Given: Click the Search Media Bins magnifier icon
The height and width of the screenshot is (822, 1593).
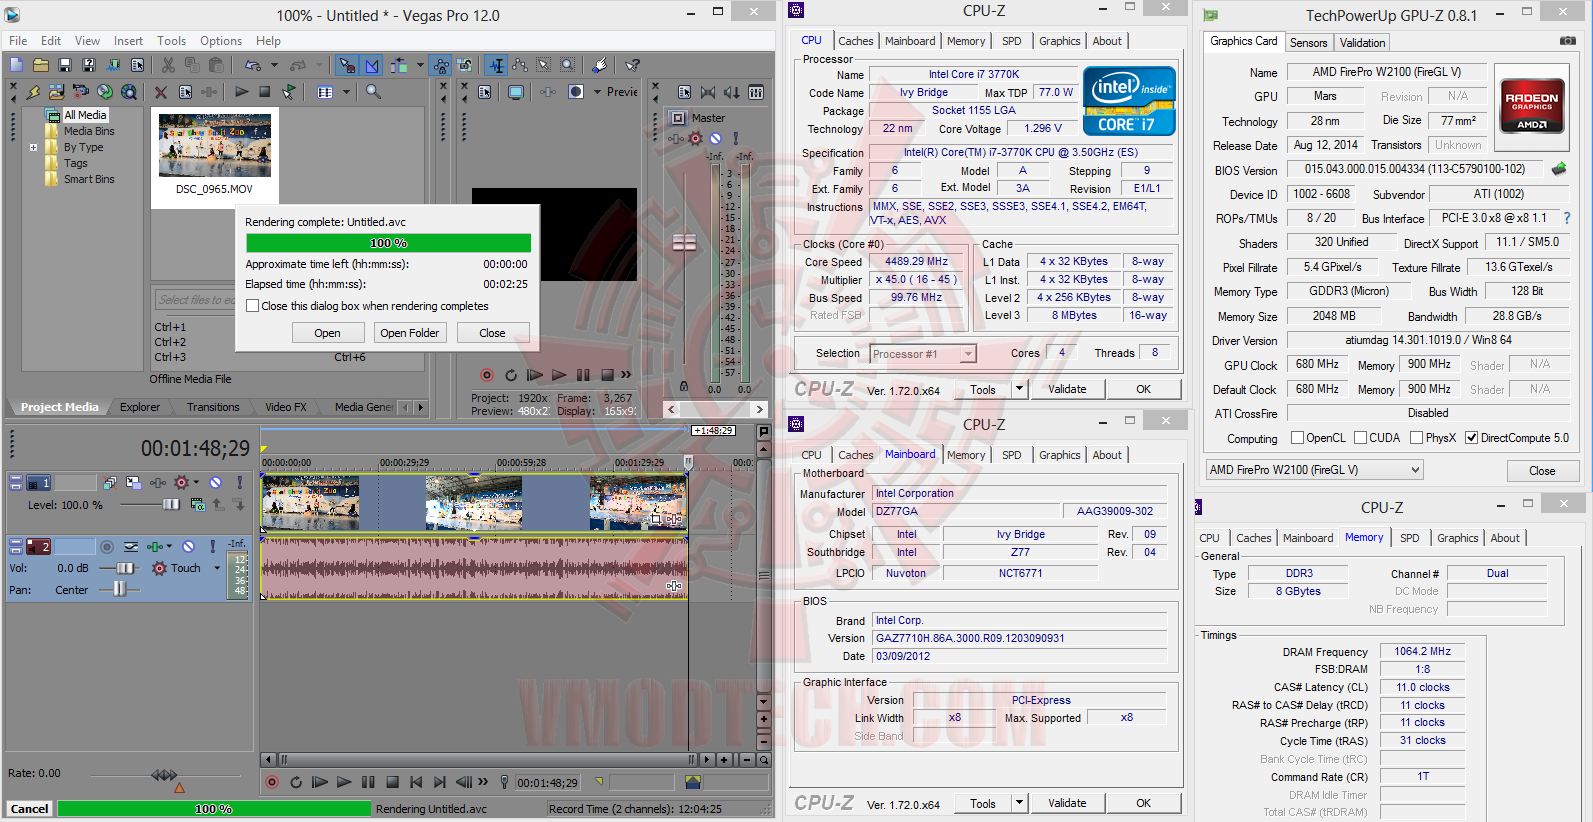Looking at the screenshot, I should click(373, 92).
